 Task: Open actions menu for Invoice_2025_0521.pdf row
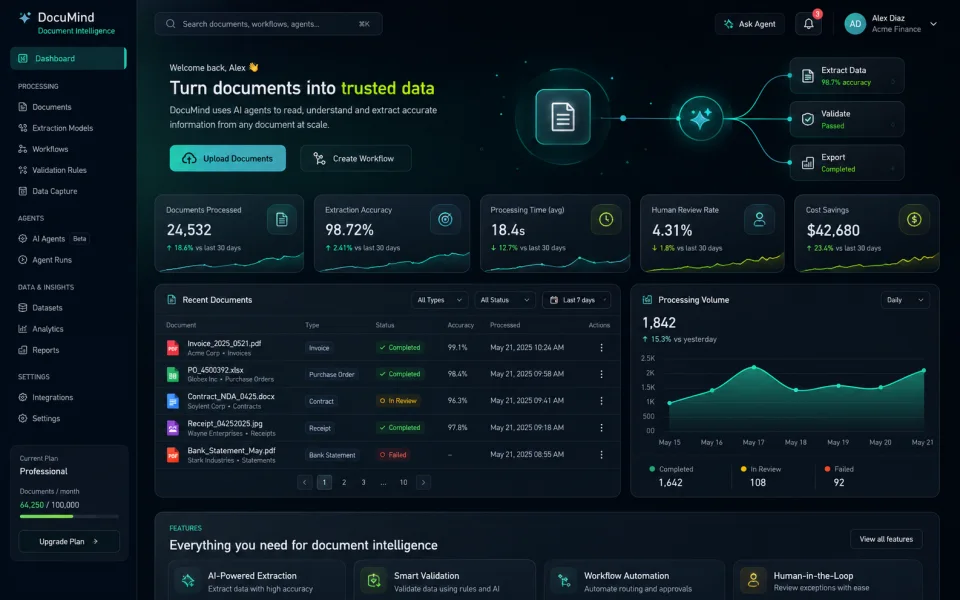(x=601, y=348)
